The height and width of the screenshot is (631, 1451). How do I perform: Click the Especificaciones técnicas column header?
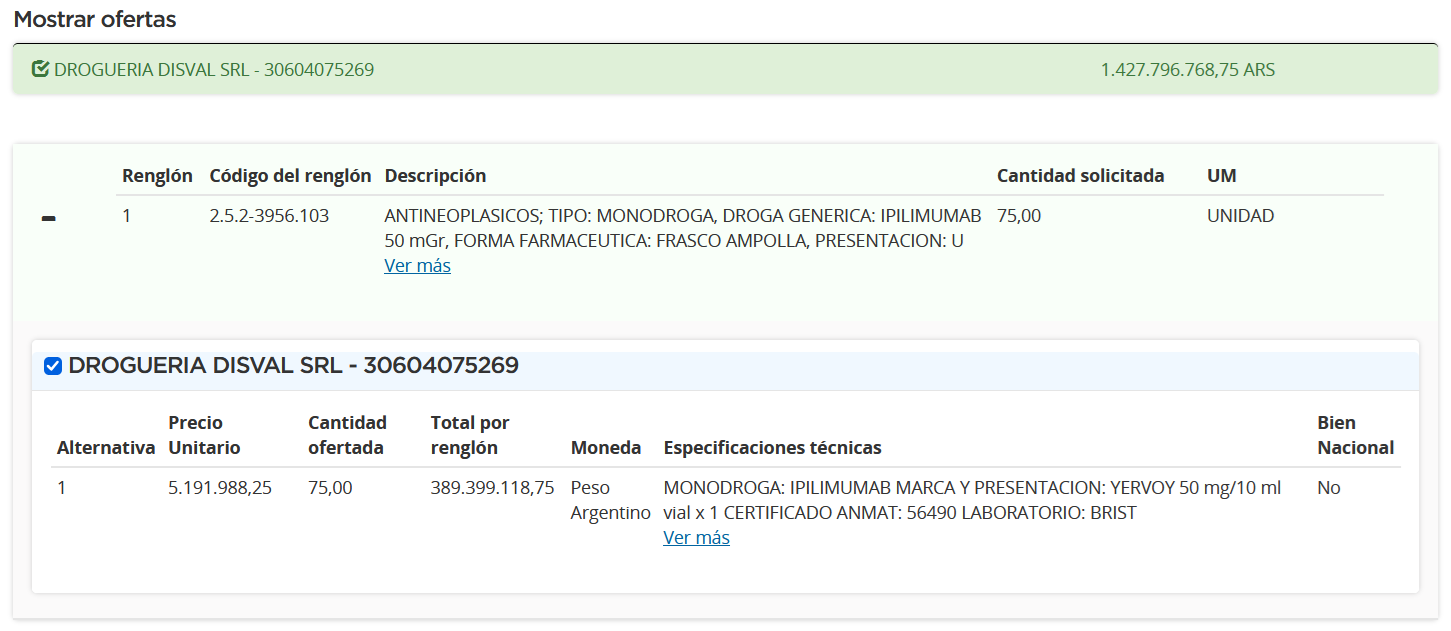[772, 448]
